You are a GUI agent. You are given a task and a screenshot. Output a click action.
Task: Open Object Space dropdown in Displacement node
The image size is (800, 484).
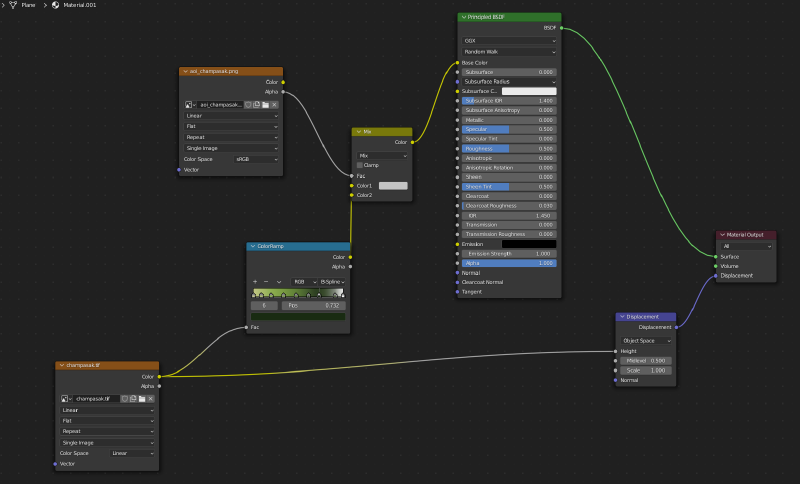point(646,340)
